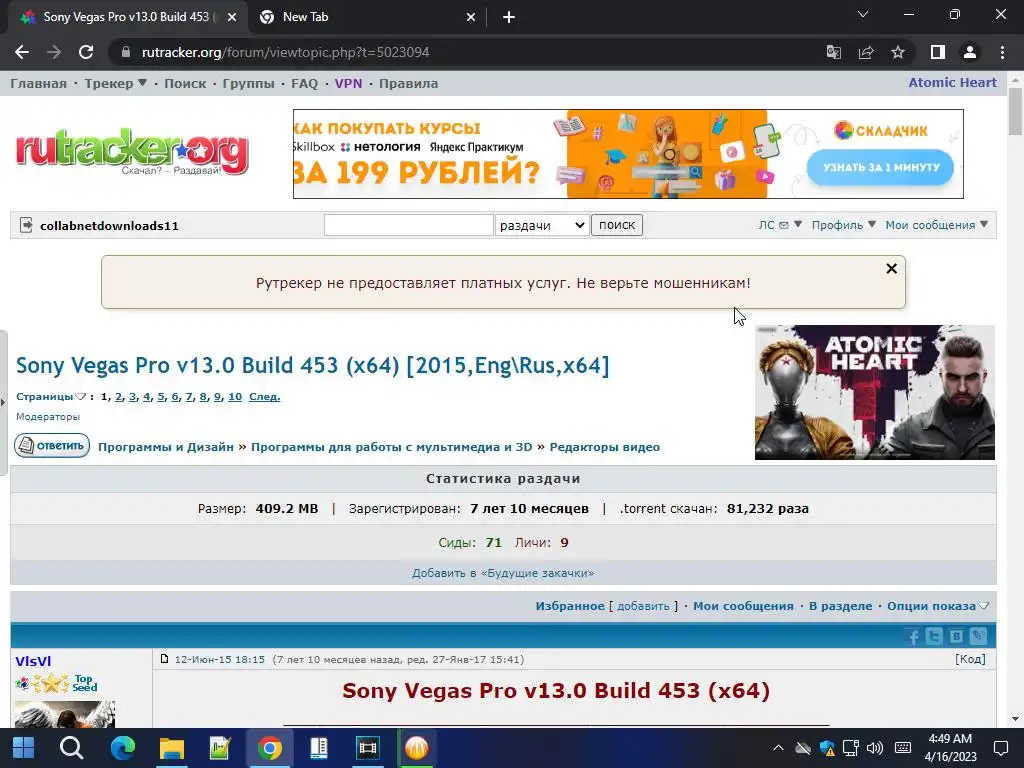Click the browser forward arrow
The image size is (1024, 768).
point(54,52)
